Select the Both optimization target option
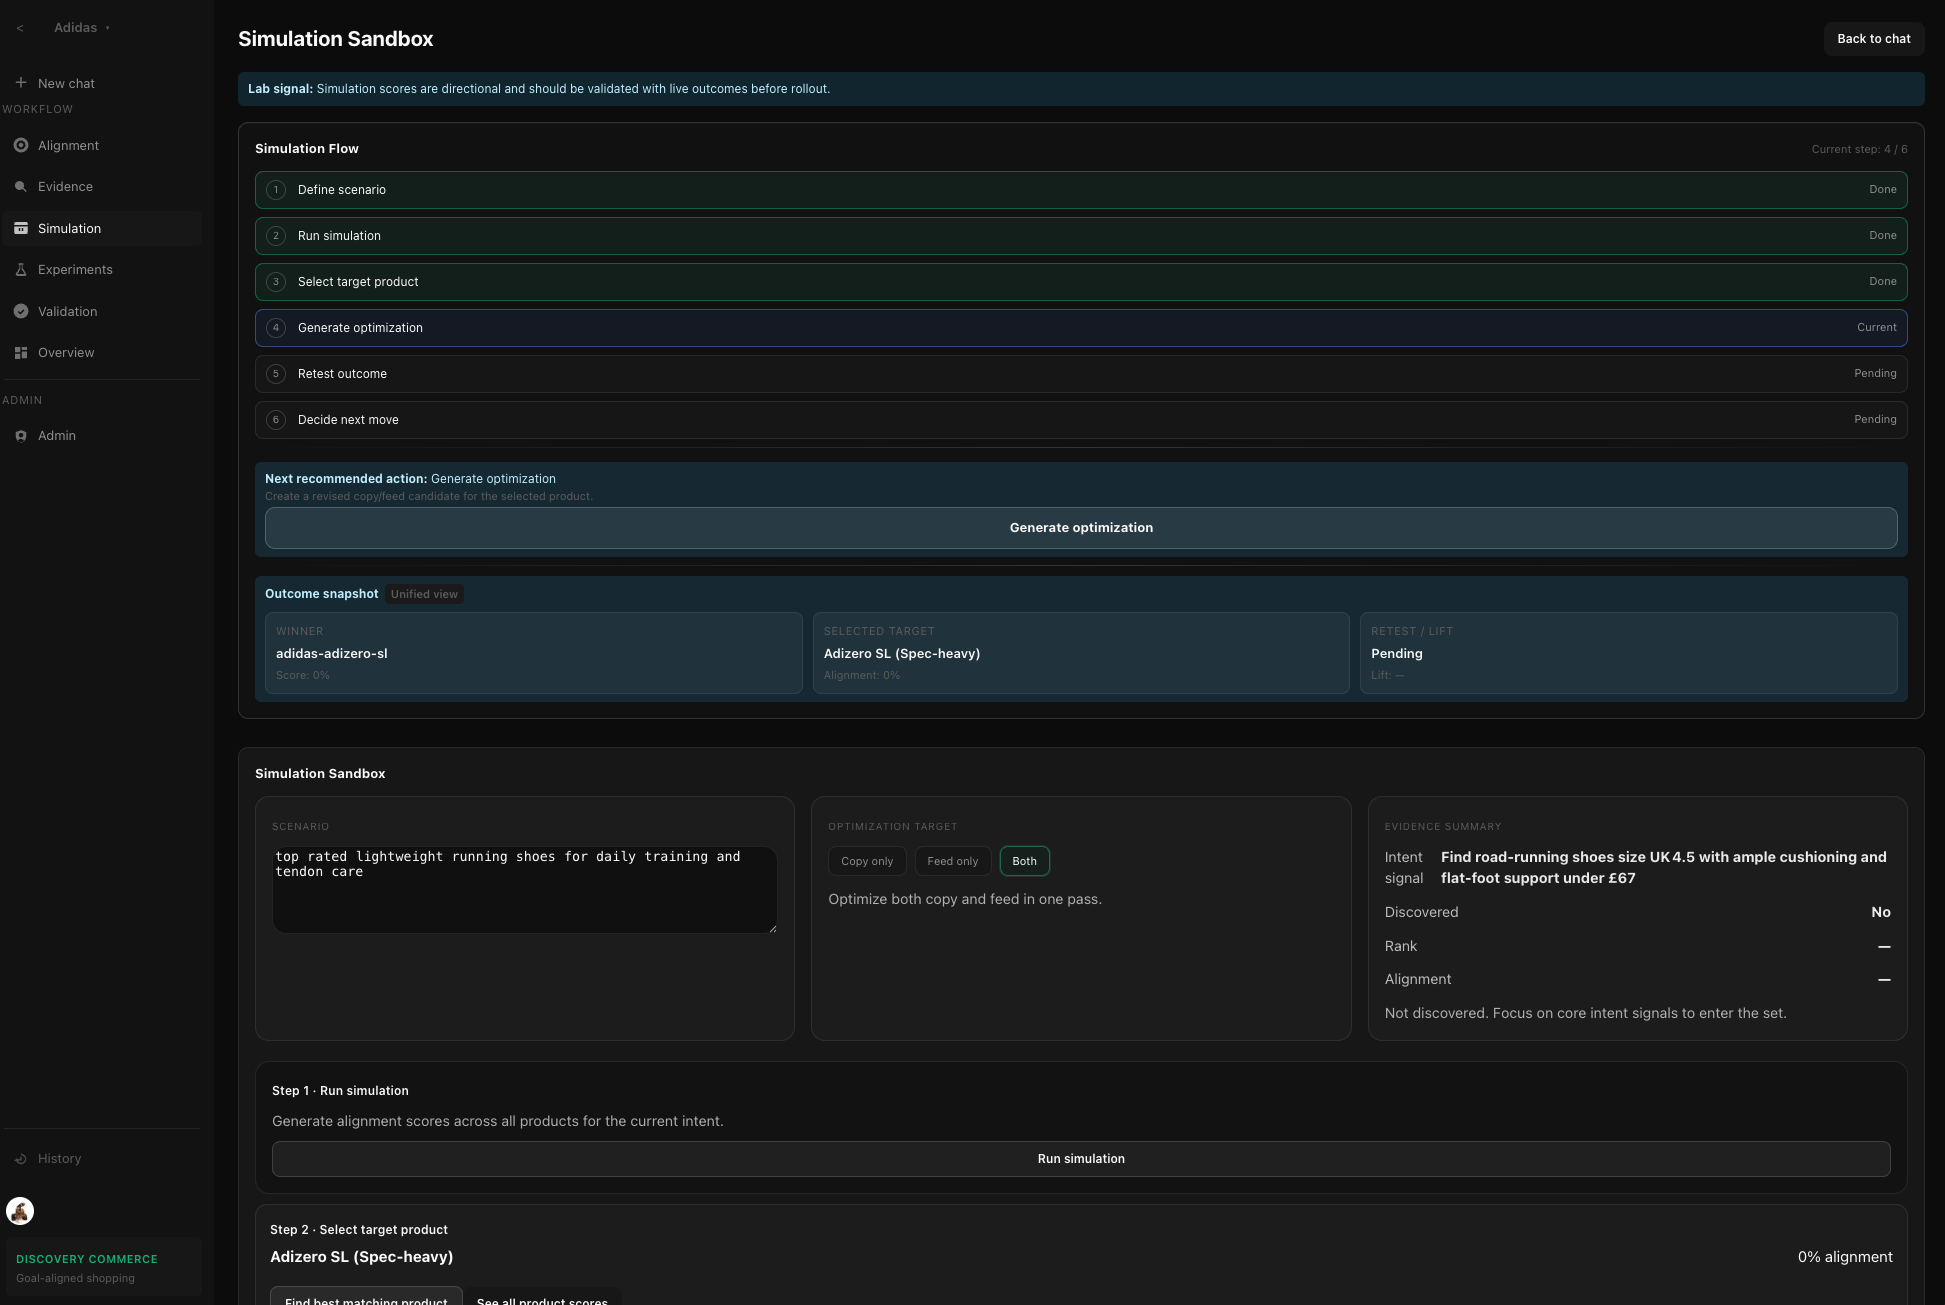Screen dimensions: 1945x1305 1024,861
